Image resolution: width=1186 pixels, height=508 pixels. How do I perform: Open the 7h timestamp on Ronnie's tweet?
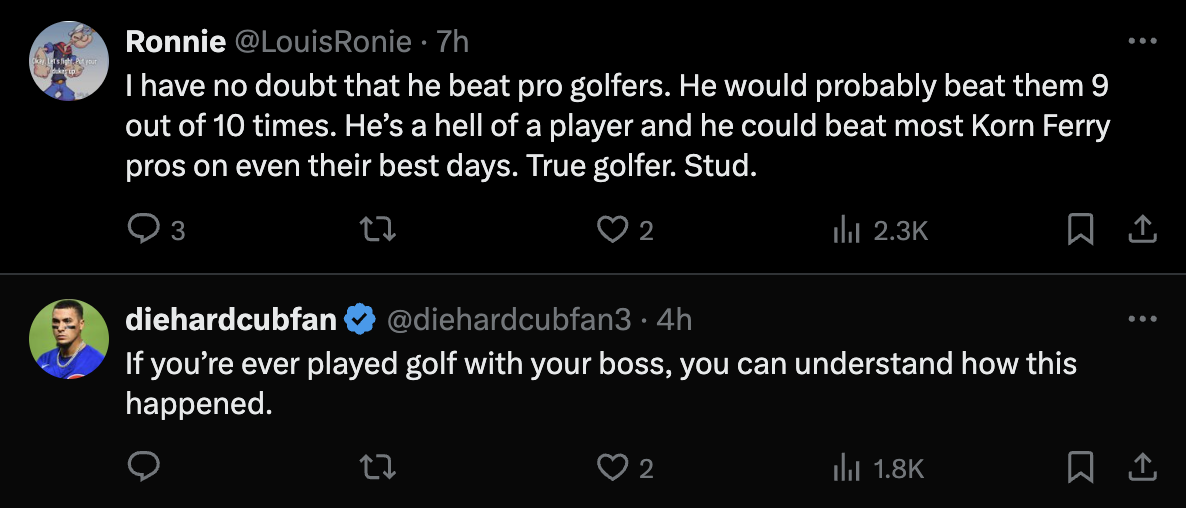pyautogui.click(x=452, y=41)
